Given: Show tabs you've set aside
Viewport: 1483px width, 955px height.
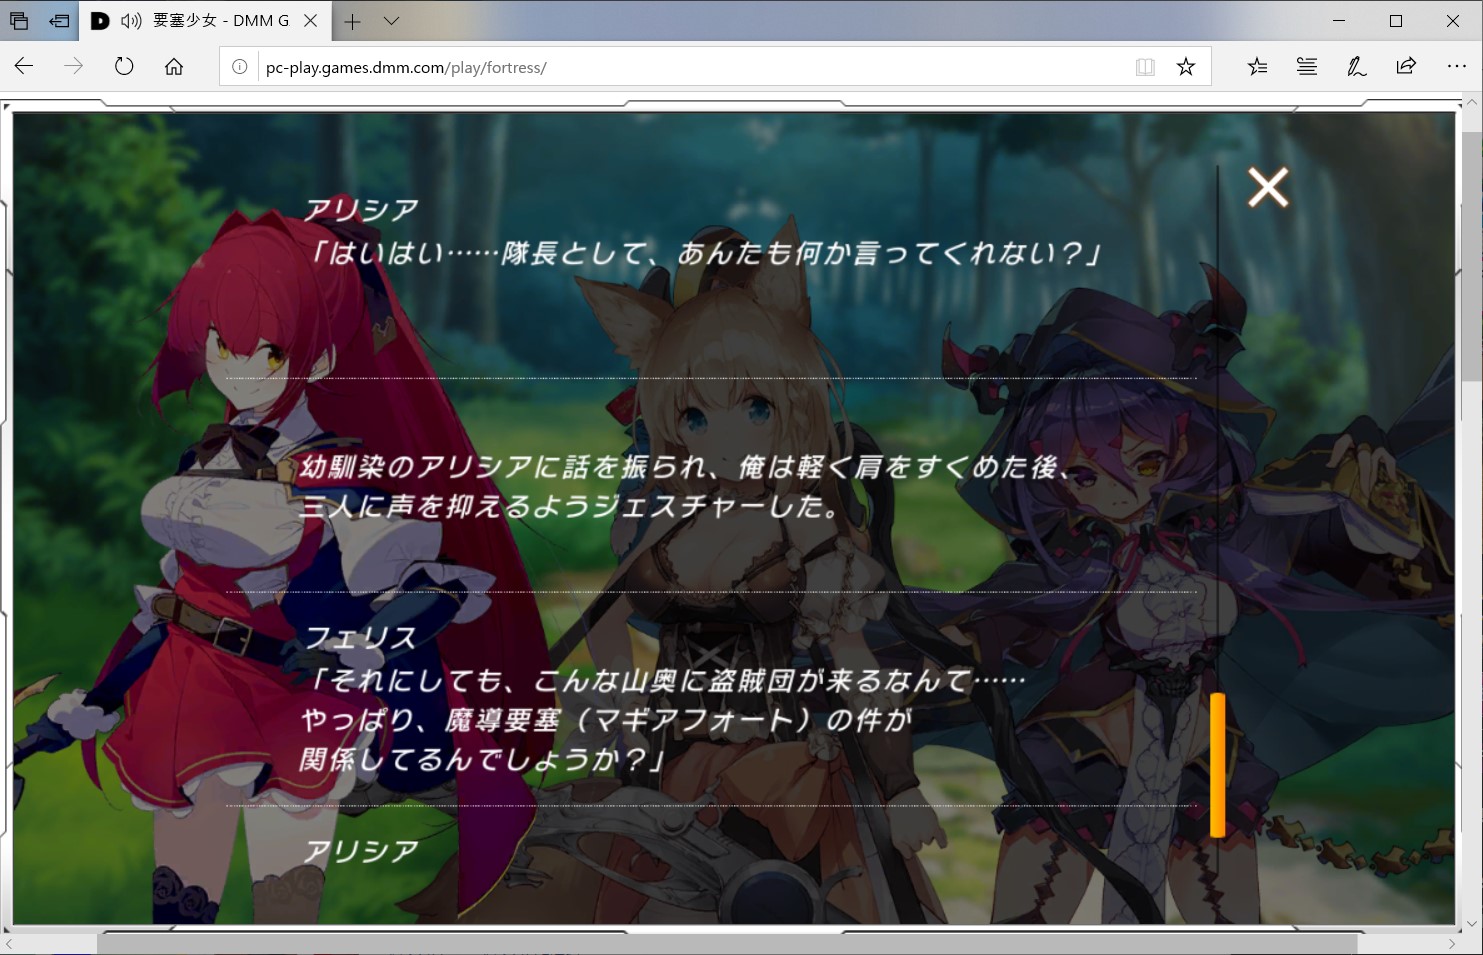Looking at the screenshot, I should [19, 21].
